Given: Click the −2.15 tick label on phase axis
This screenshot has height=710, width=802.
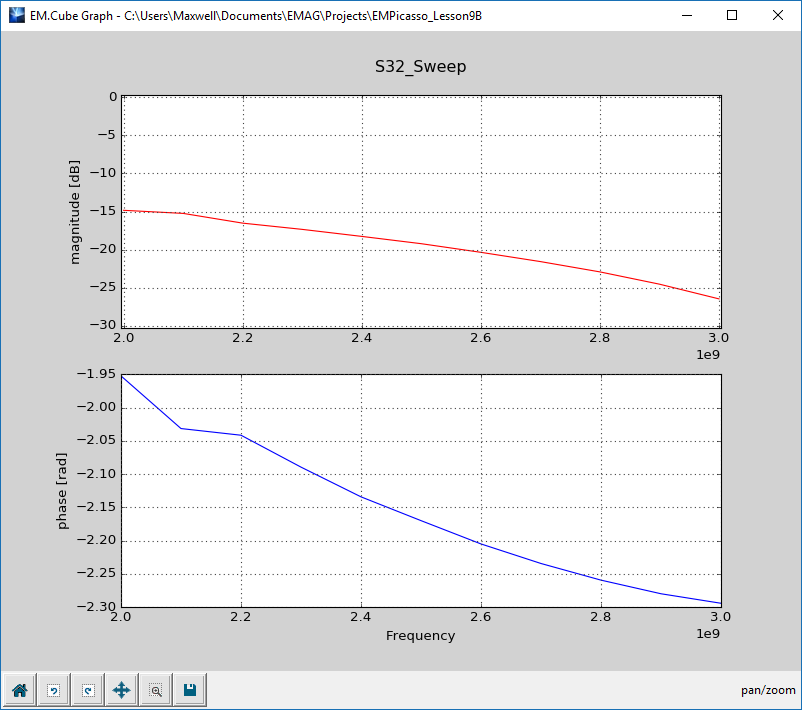Looking at the screenshot, I should click(96, 507).
